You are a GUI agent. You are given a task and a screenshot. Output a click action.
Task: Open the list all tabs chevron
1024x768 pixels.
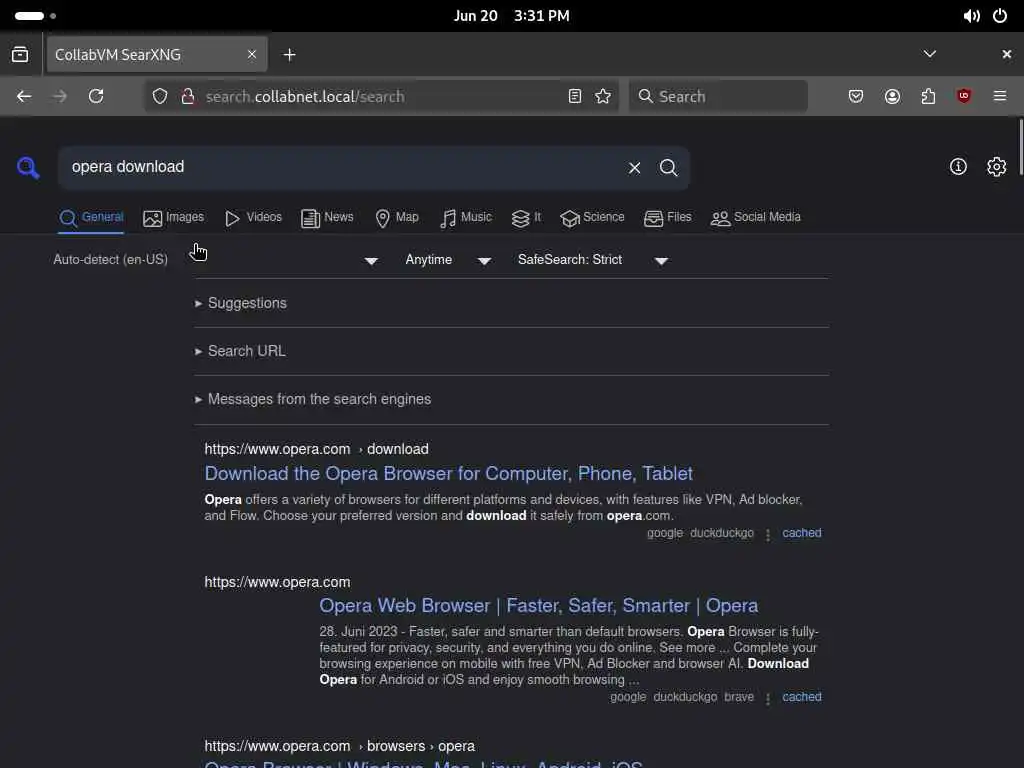click(930, 54)
